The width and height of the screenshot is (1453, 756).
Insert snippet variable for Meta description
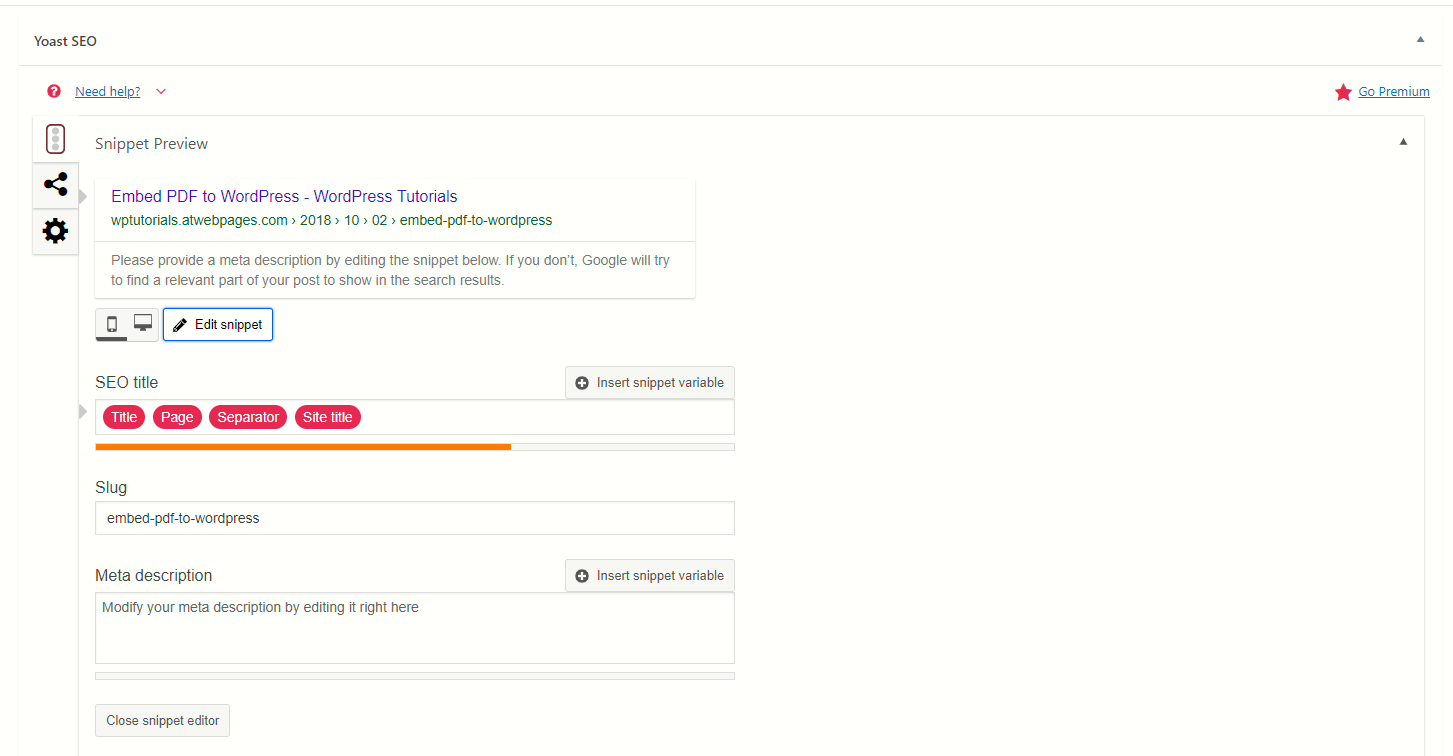650,575
